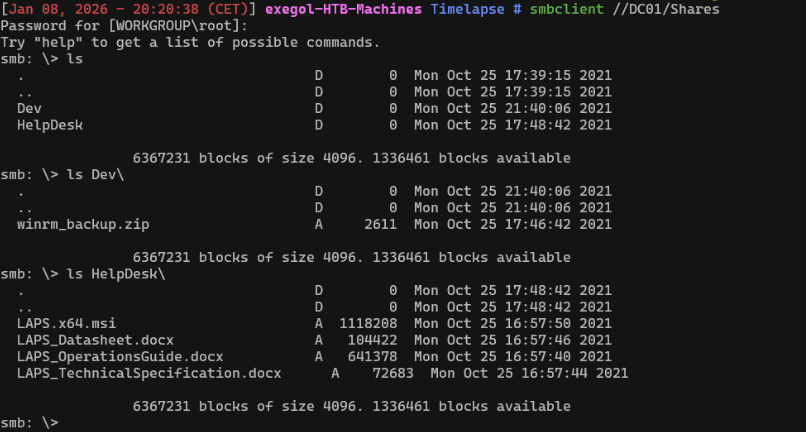Click the 1118208 size value for LAPS.x64.msi
The width and height of the screenshot is (806, 432).
[368, 323]
